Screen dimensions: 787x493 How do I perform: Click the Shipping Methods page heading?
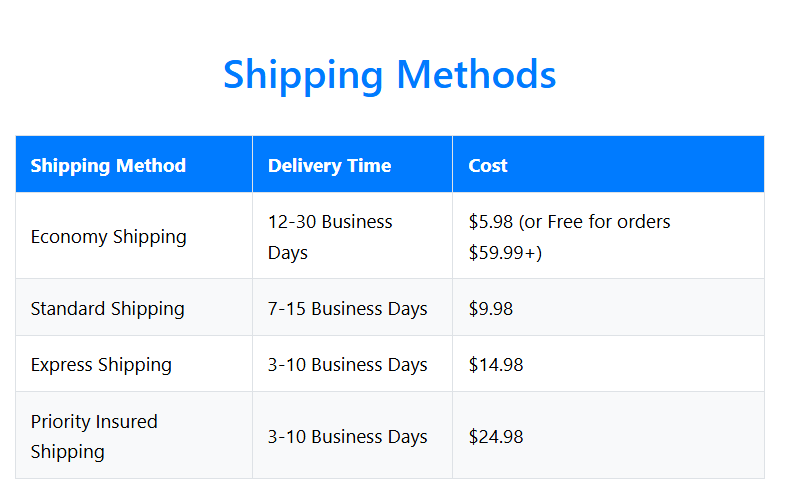pyautogui.click(x=389, y=75)
